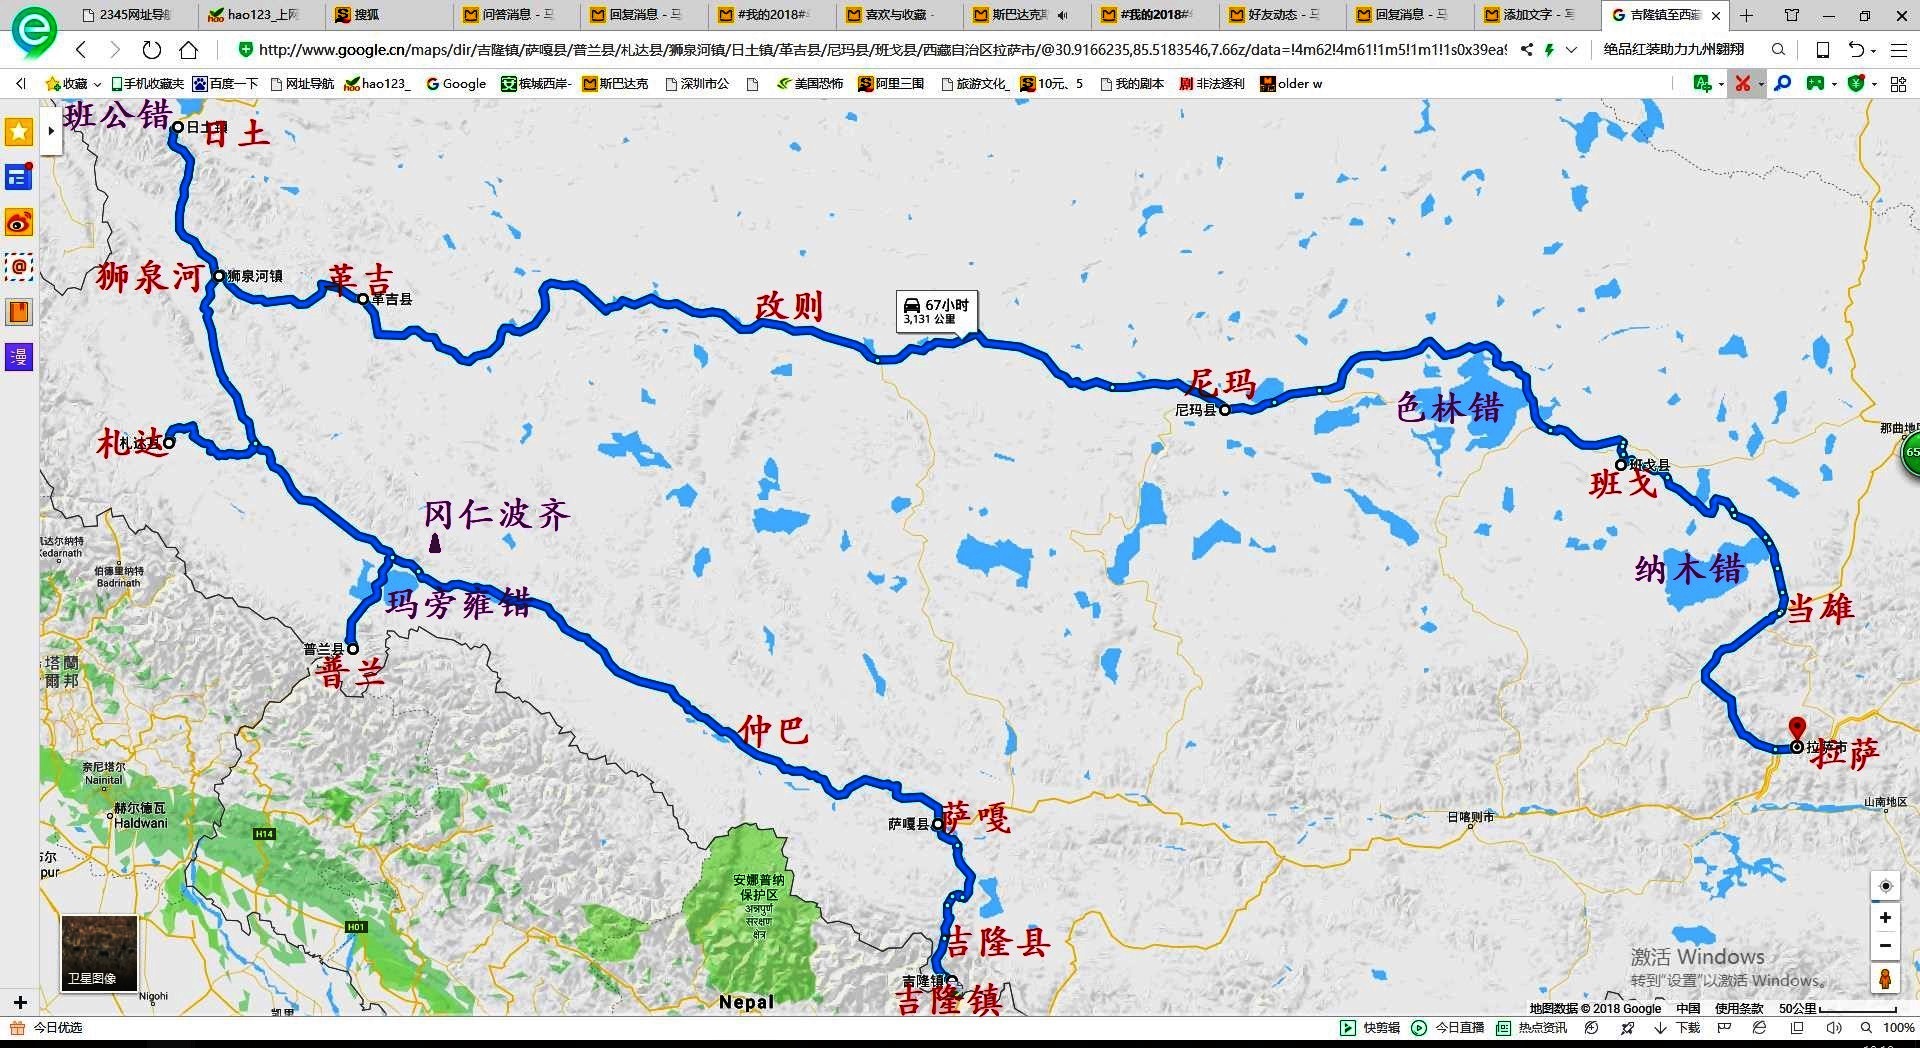Click the URL address field
1920x1048 pixels.
pos(880,50)
